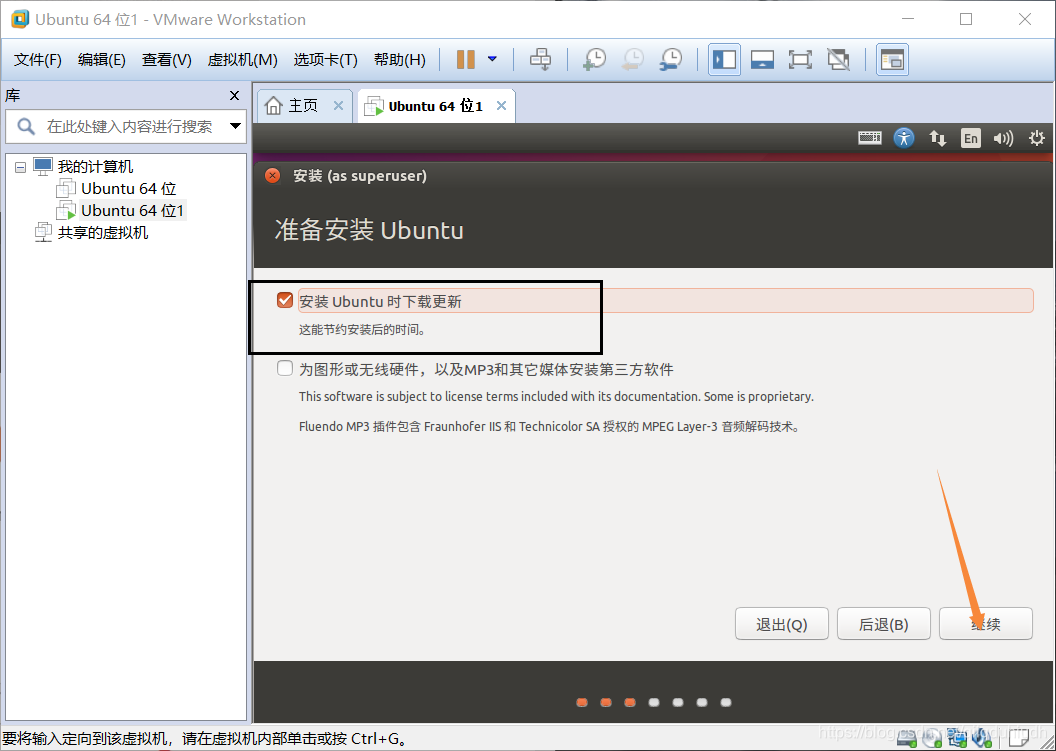Open the 帮助(H) menu

tap(399, 60)
